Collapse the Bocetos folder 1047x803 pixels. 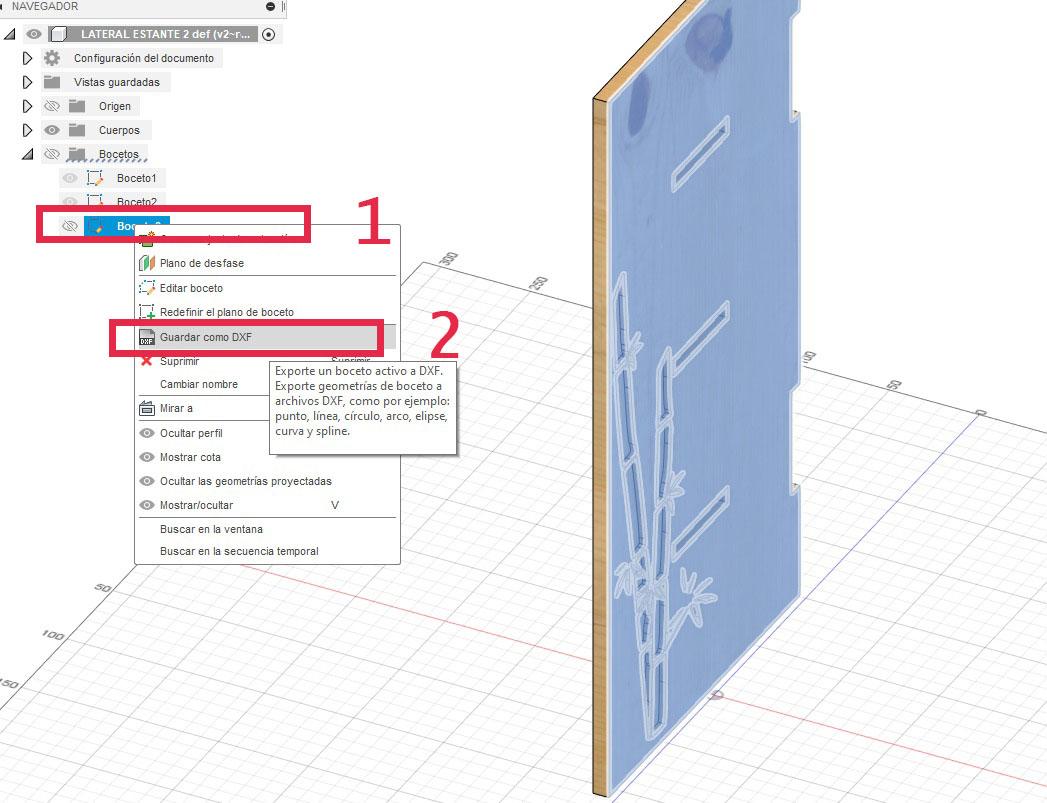[x=27, y=154]
